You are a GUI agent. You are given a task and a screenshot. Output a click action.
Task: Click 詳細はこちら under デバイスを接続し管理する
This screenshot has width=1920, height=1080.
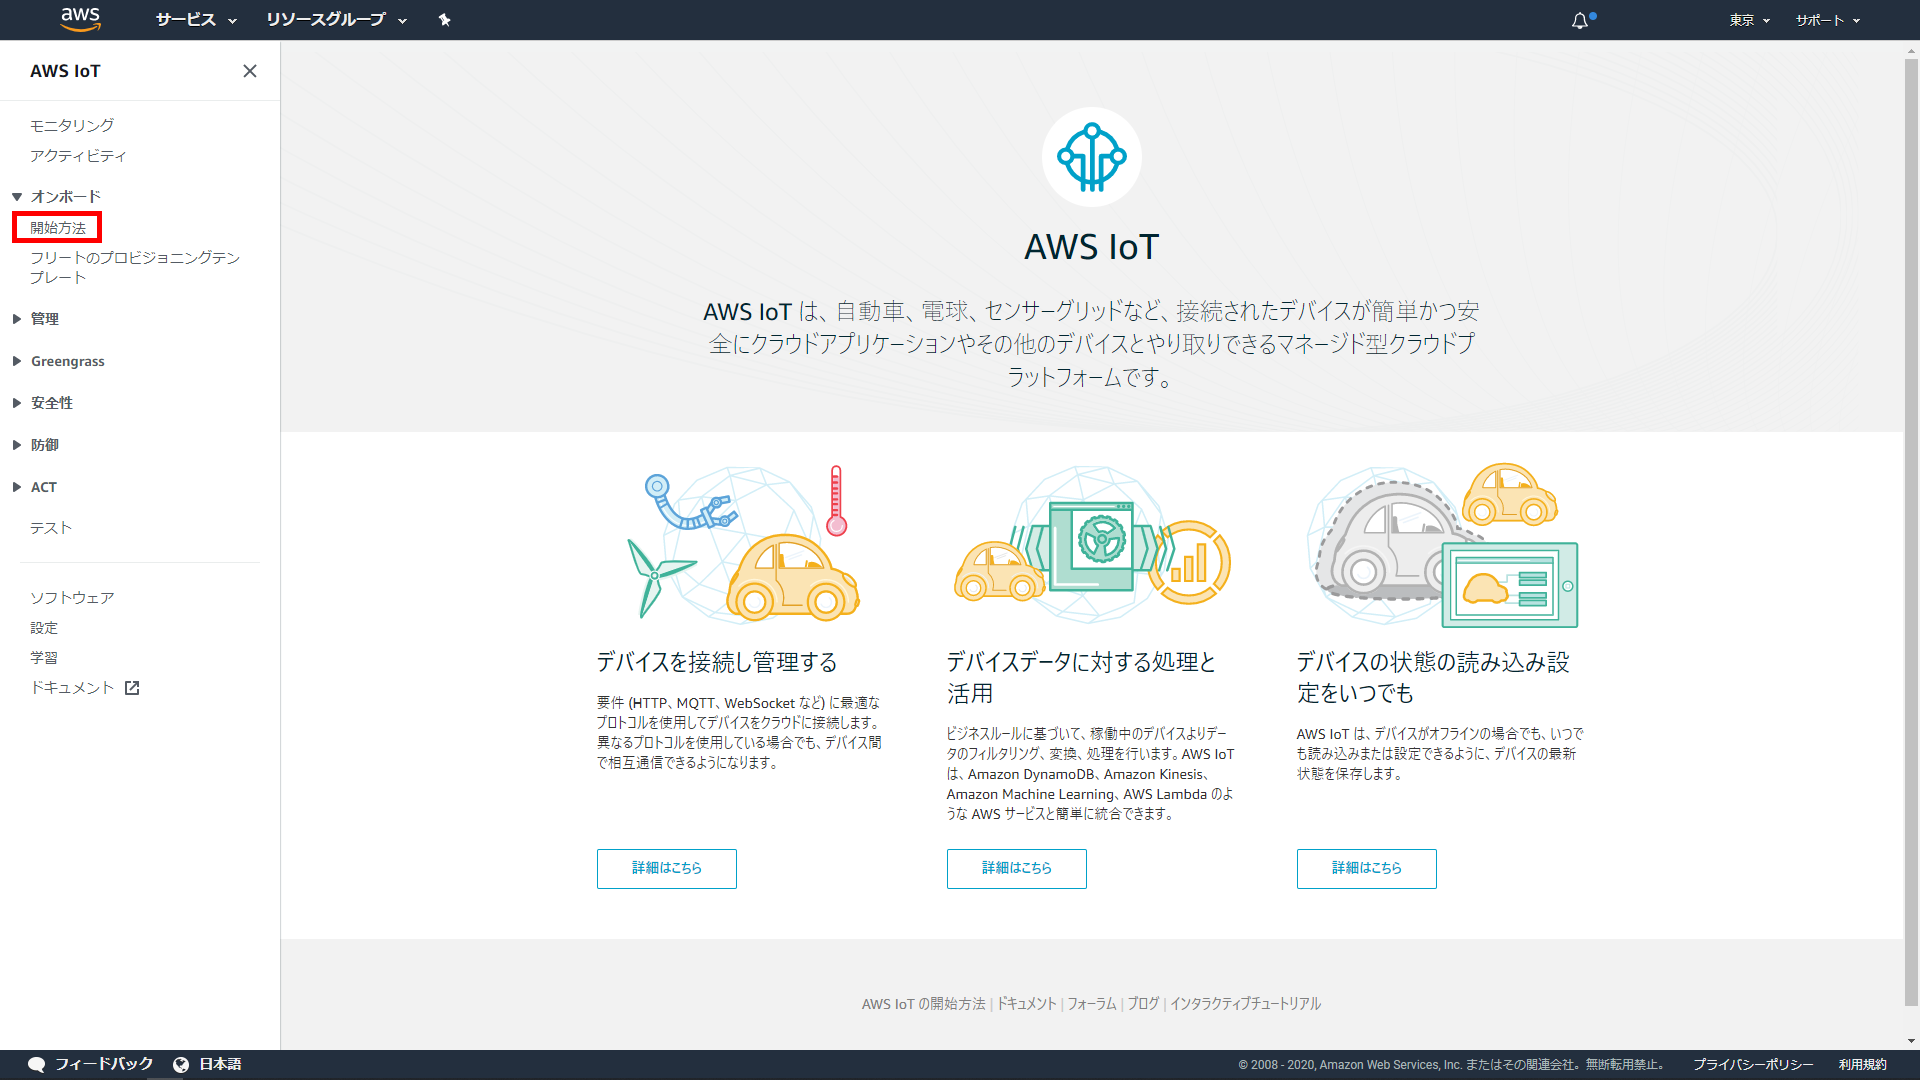pyautogui.click(x=666, y=868)
